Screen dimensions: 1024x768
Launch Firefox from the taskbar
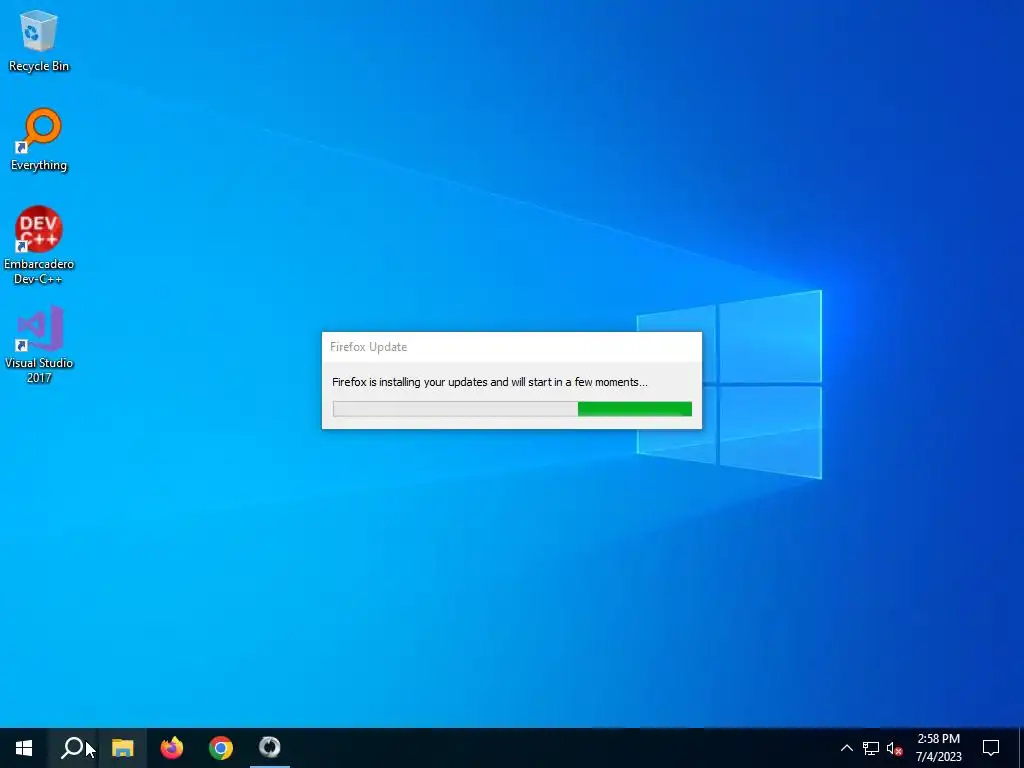pyautogui.click(x=172, y=748)
